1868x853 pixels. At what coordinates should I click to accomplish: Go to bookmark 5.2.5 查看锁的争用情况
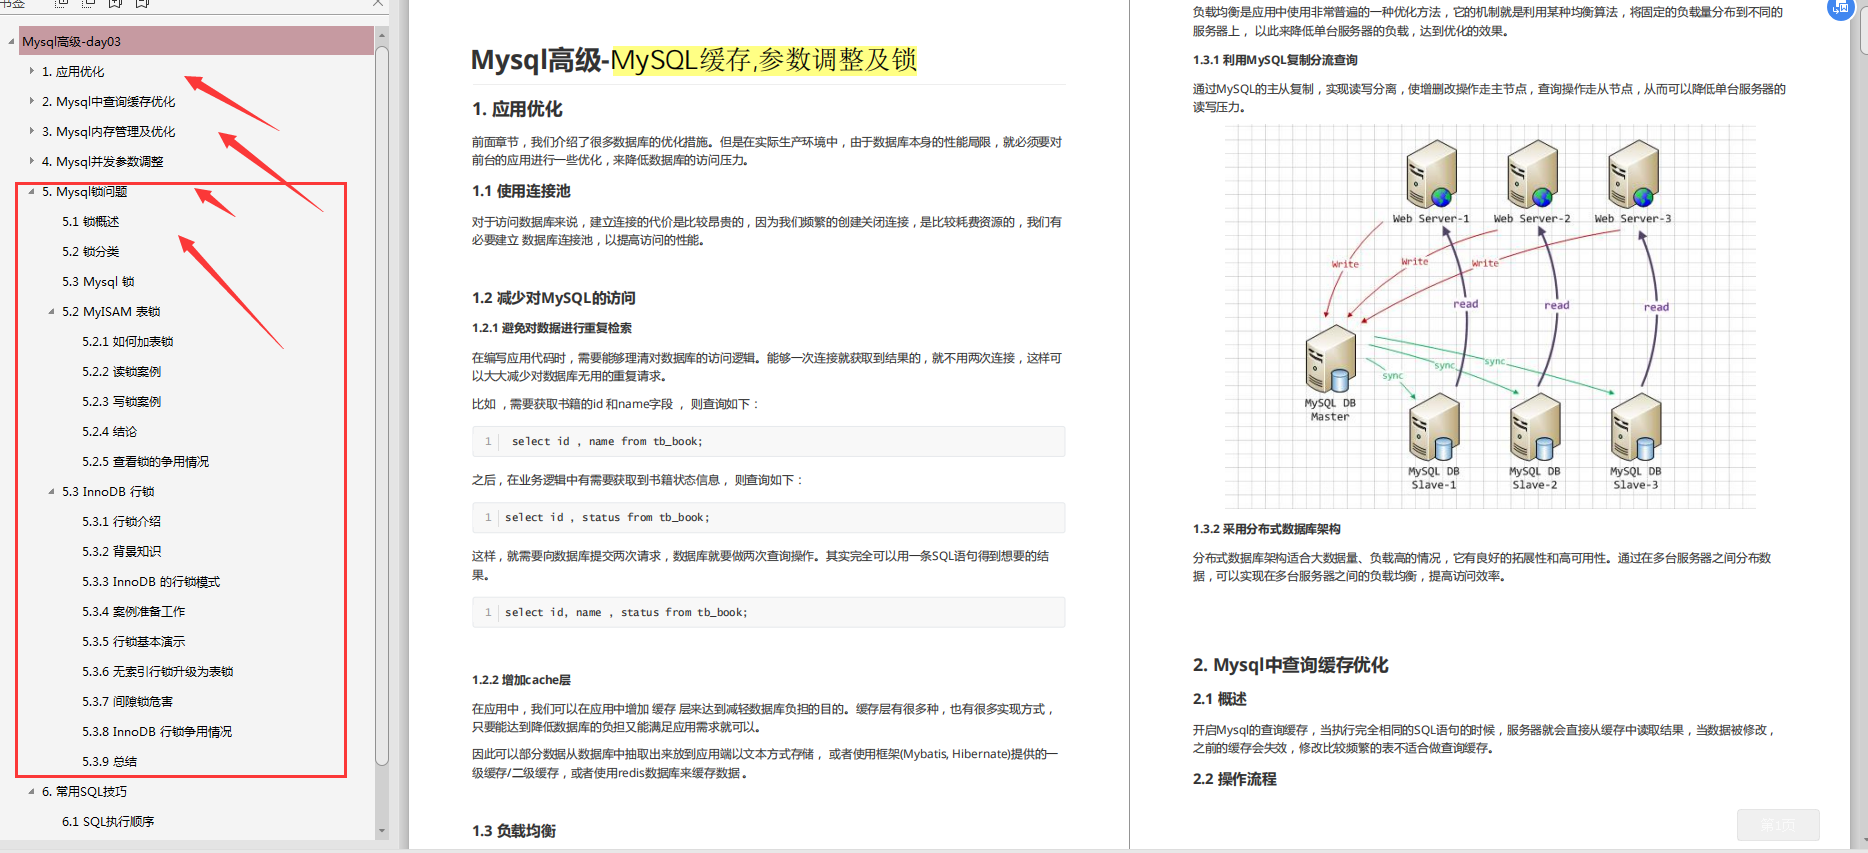coord(145,461)
